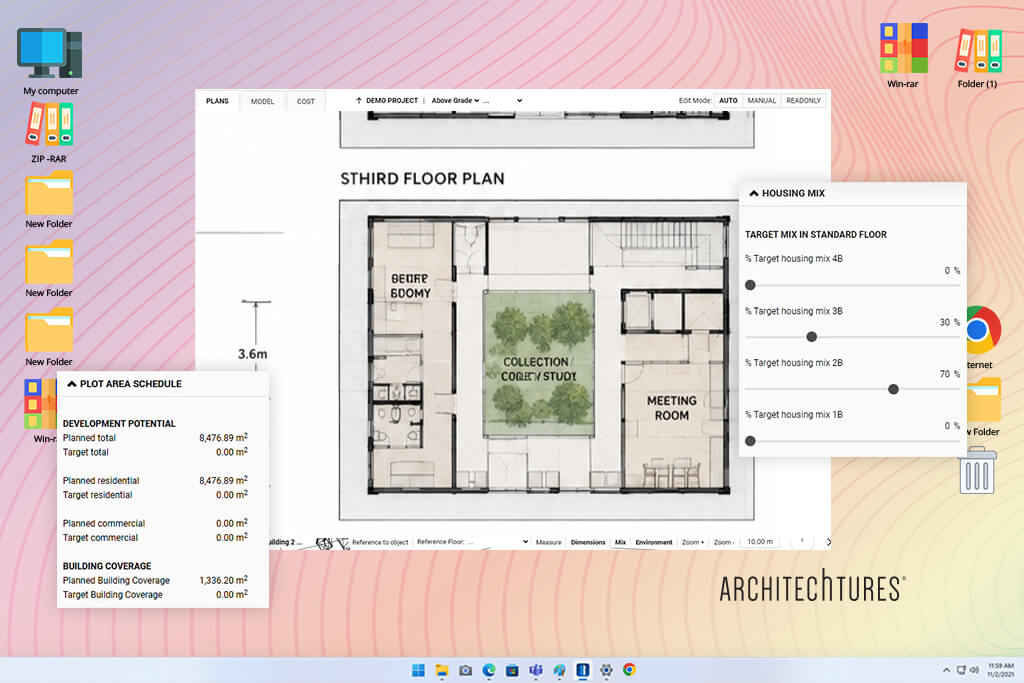Open the Paint app in taskbar

560,670
